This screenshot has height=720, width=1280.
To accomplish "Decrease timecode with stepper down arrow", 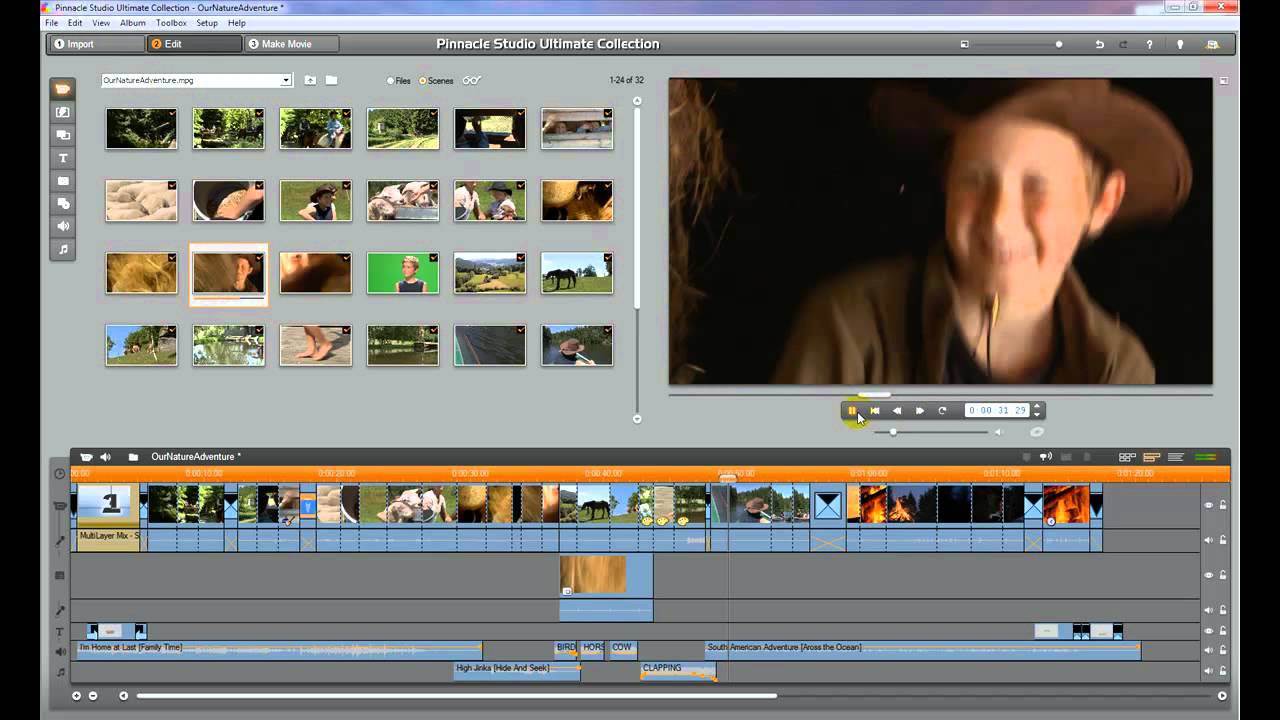I will click(x=1037, y=414).
